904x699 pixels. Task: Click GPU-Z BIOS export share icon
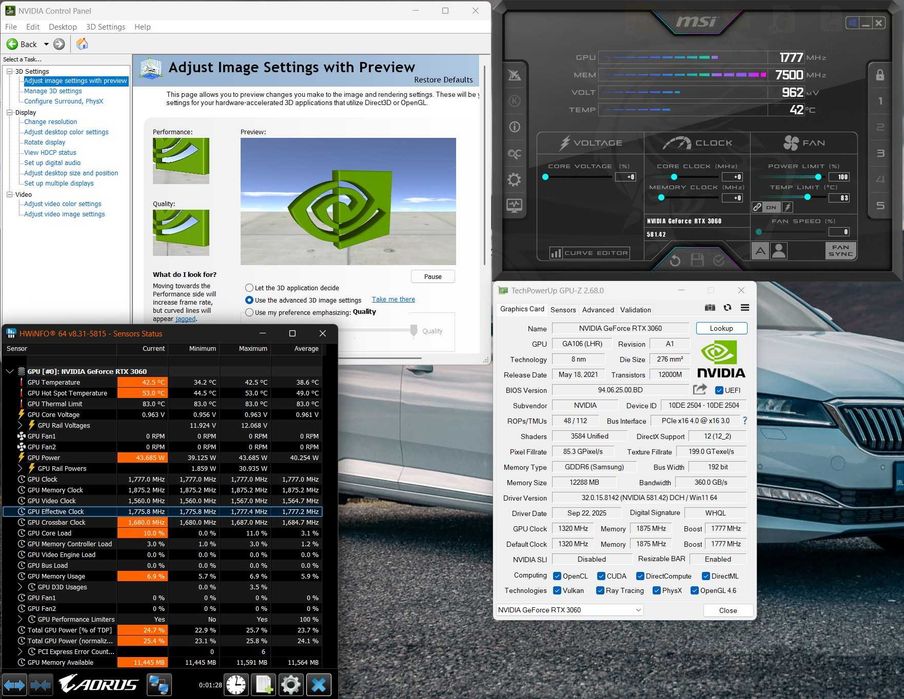tap(700, 390)
